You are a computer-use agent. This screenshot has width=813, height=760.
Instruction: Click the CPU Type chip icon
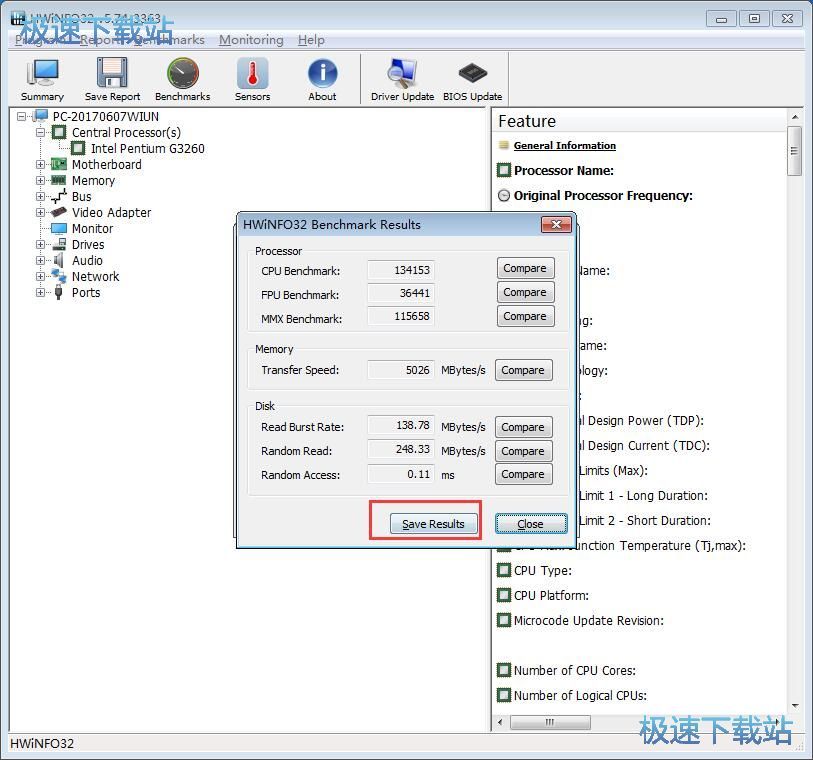click(503, 570)
